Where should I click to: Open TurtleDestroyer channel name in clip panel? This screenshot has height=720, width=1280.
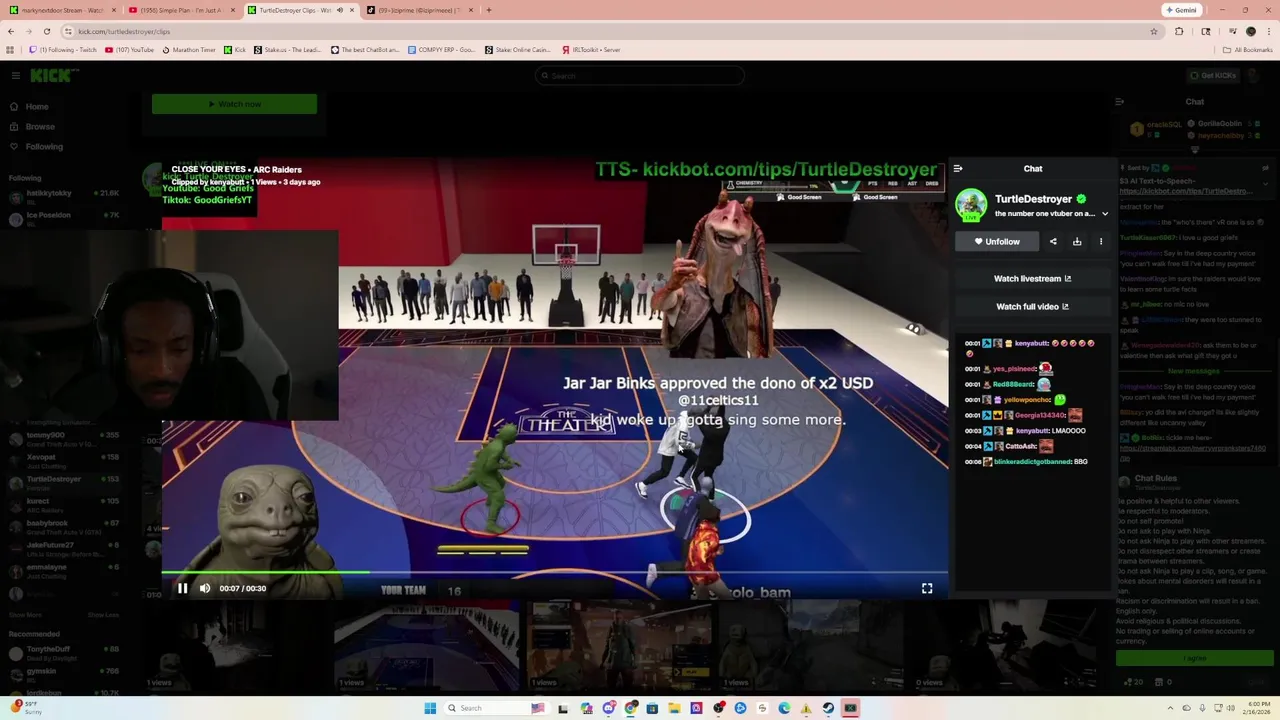click(1033, 199)
